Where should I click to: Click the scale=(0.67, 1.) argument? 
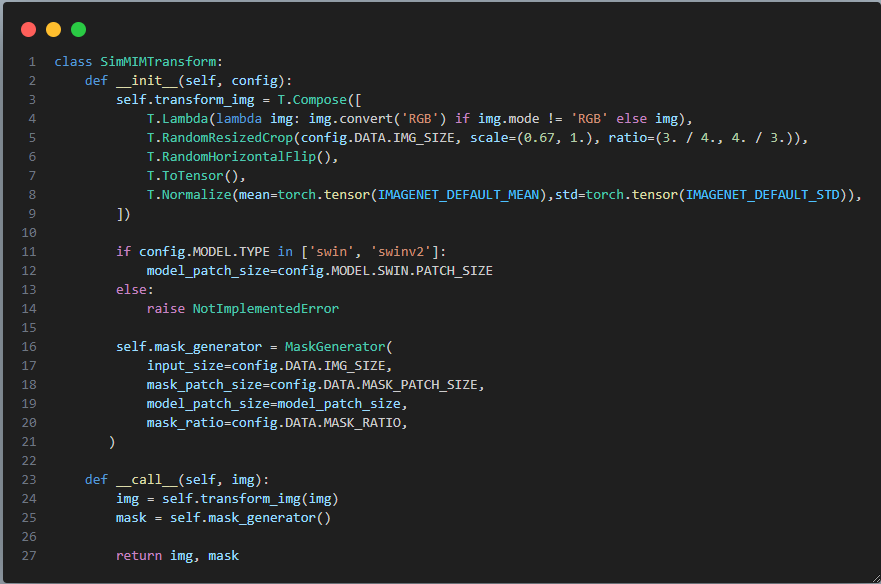click(535, 138)
